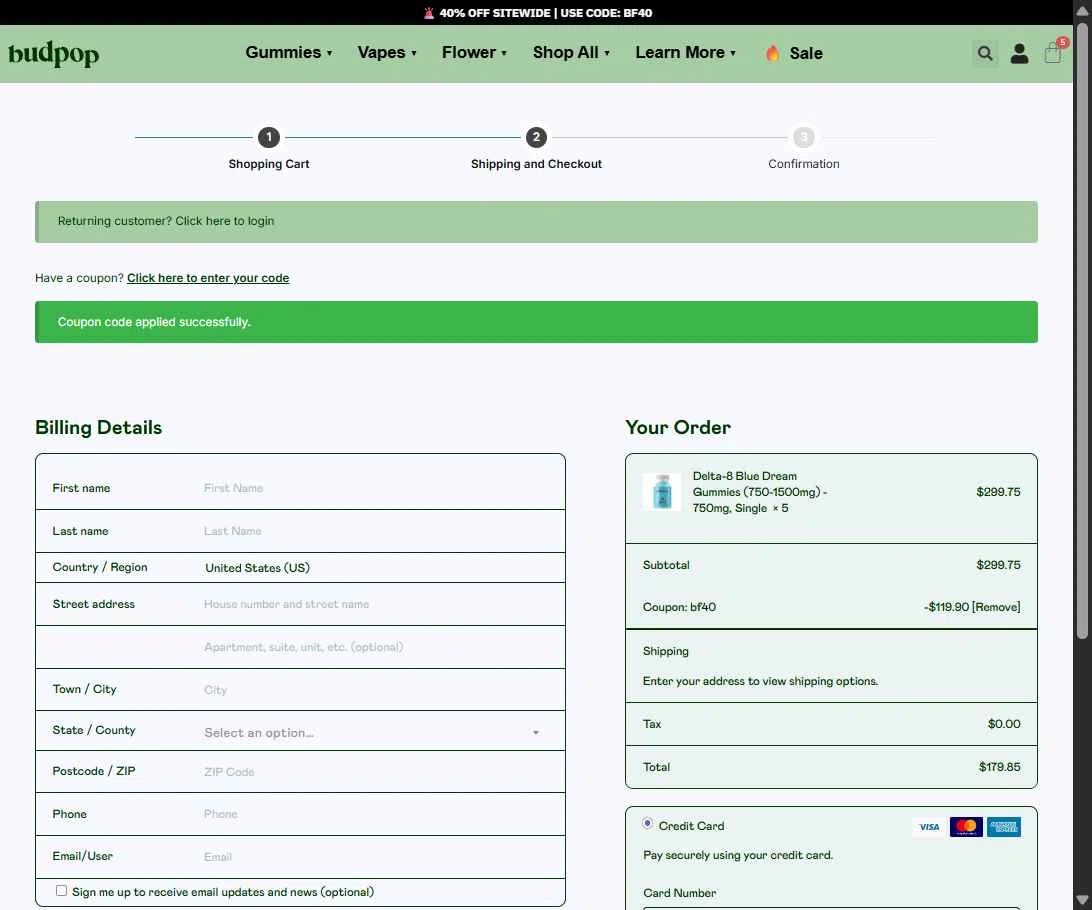Viewport: 1092px width, 910px height.
Task: Click the page vertical scrollbar thumb
Action: 1082,331
